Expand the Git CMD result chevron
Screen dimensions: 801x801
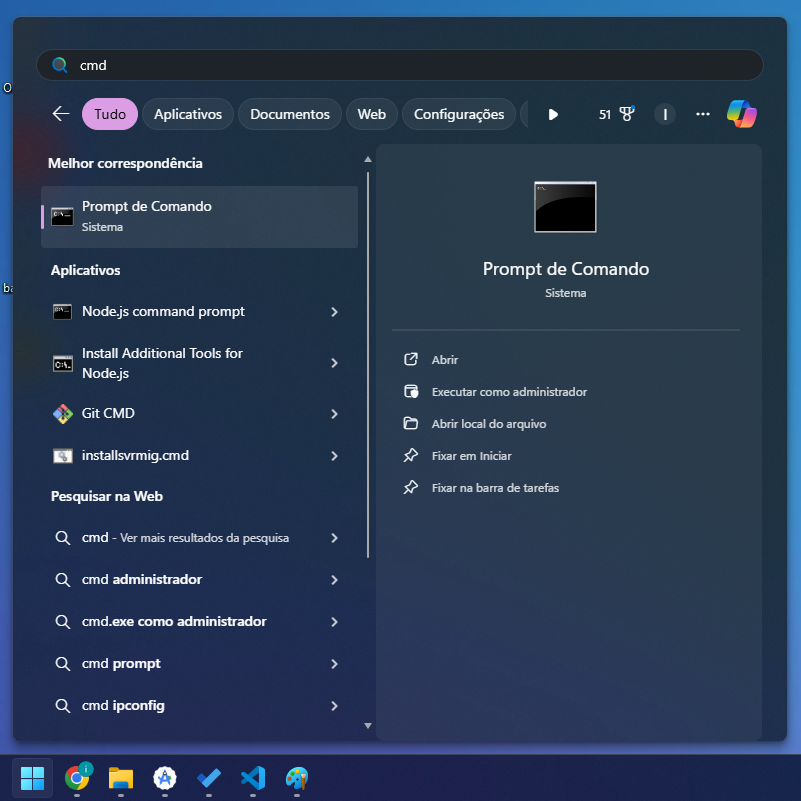click(x=334, y=414)
